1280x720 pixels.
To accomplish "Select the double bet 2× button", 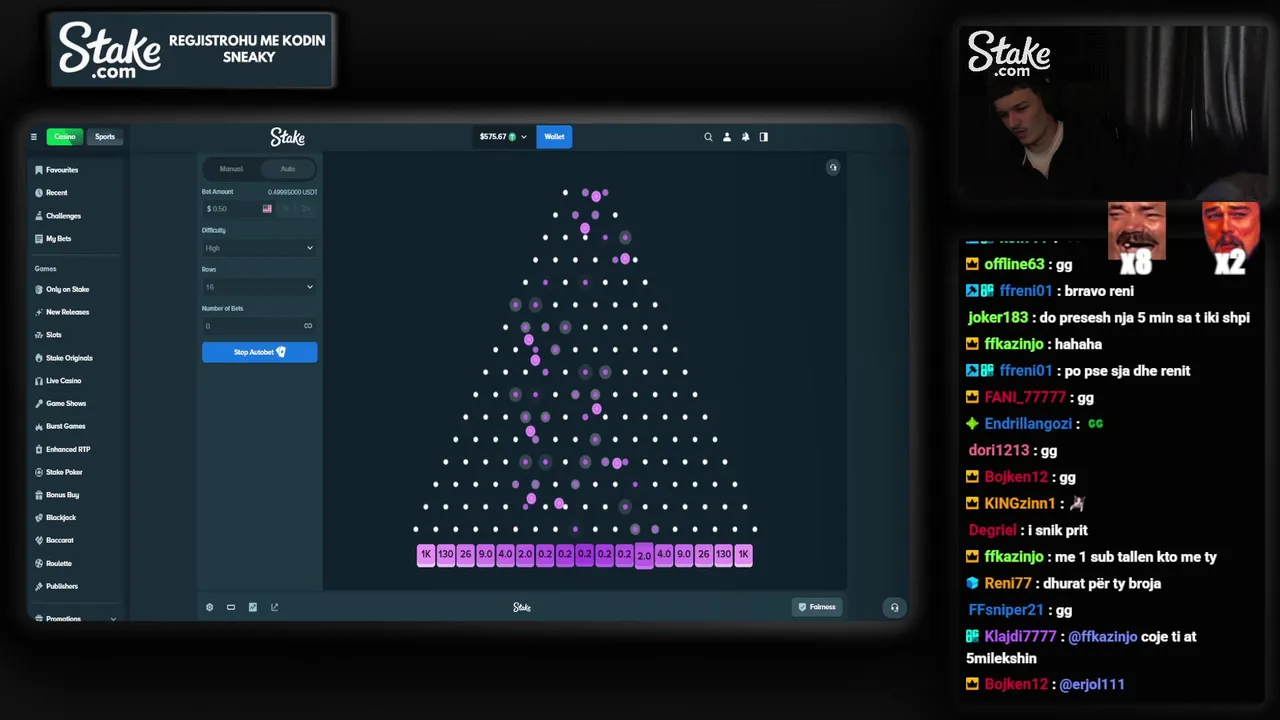I will click(x=306, y=209).
